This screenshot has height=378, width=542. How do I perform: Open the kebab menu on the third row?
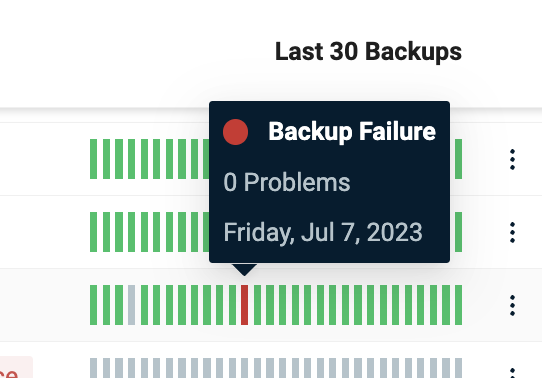pos(512,305)
